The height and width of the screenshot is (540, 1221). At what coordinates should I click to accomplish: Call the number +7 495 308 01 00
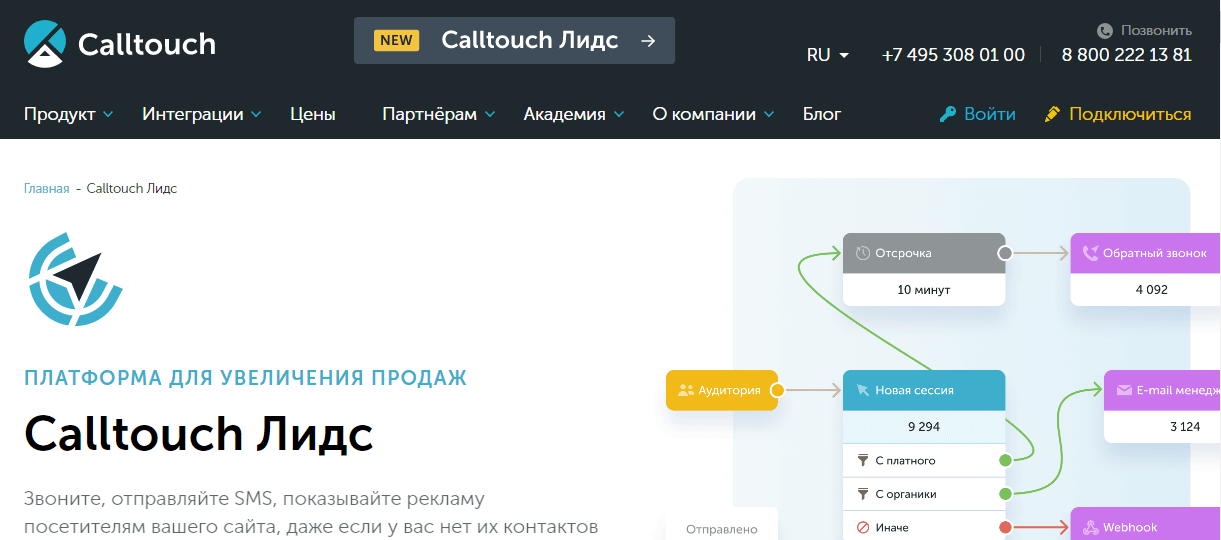(x=953, y=55)
